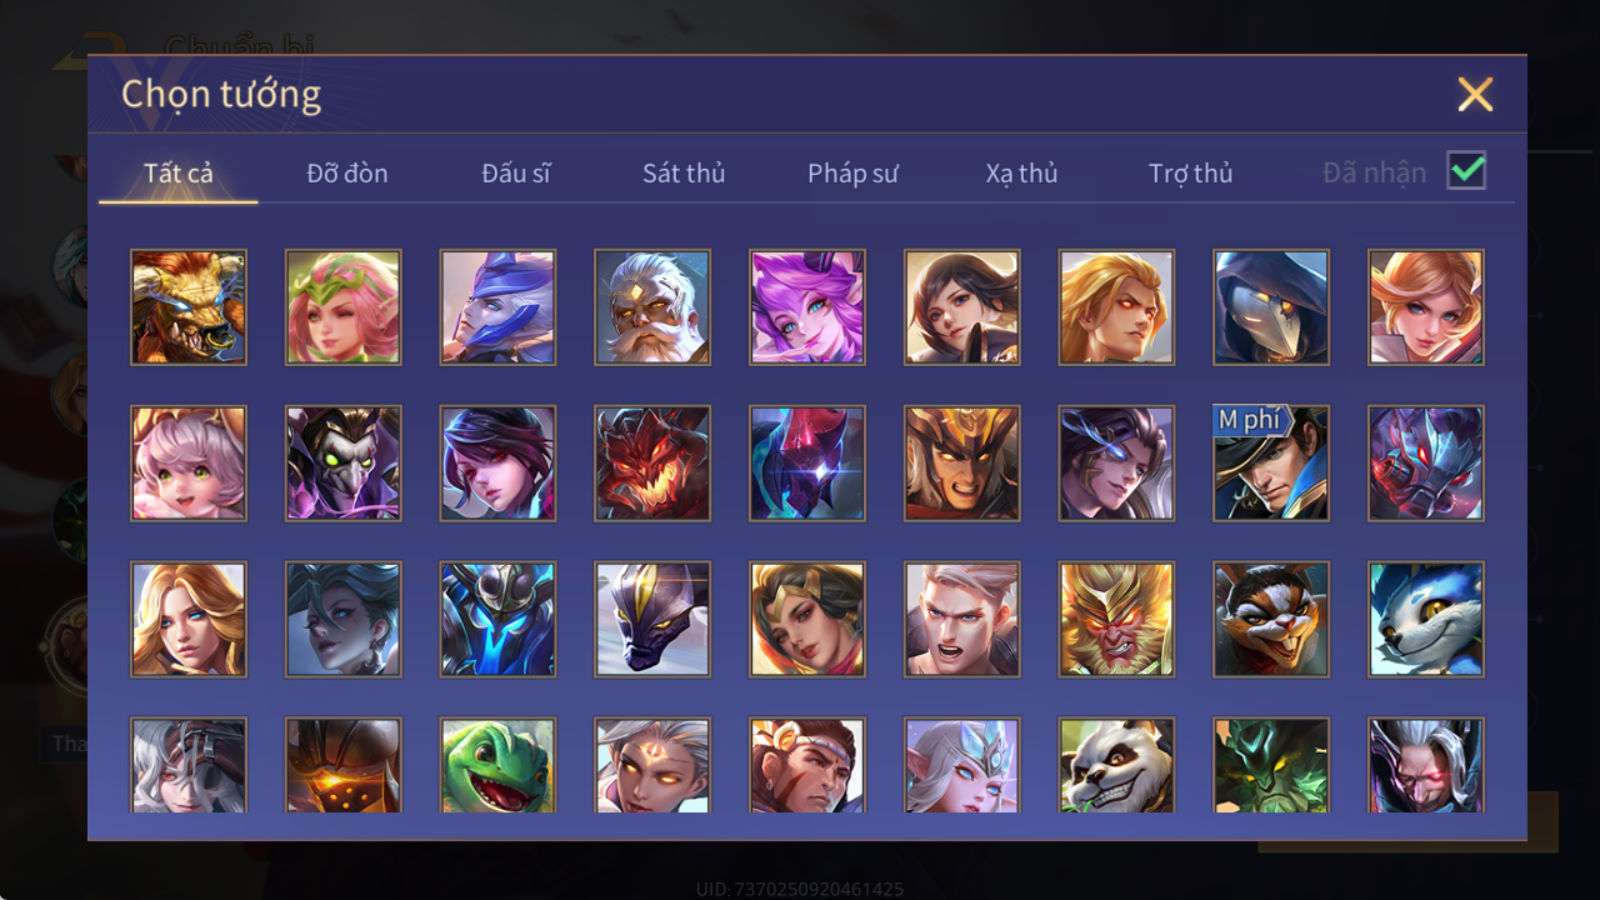Toggle the 'Đã nhận' checkbox
The height and width of the screenshot is (900, 1600).
[1466, 171]
